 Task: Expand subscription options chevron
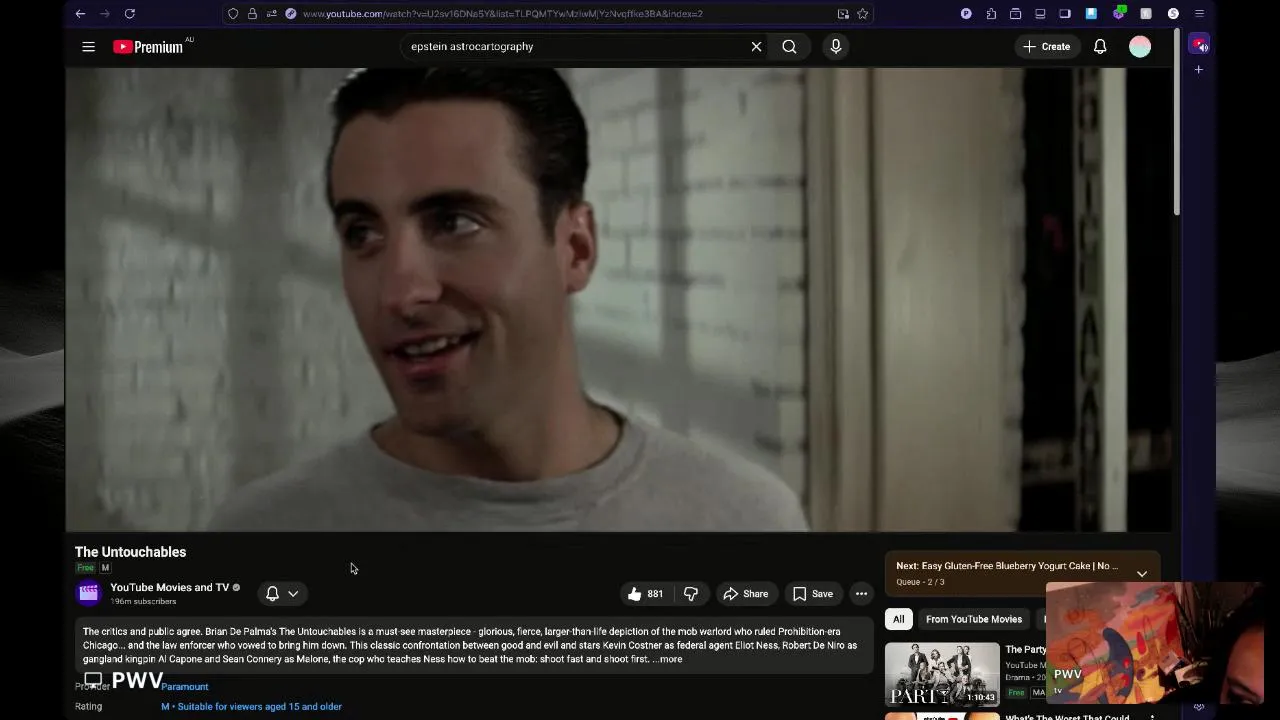tap(293, 593)
